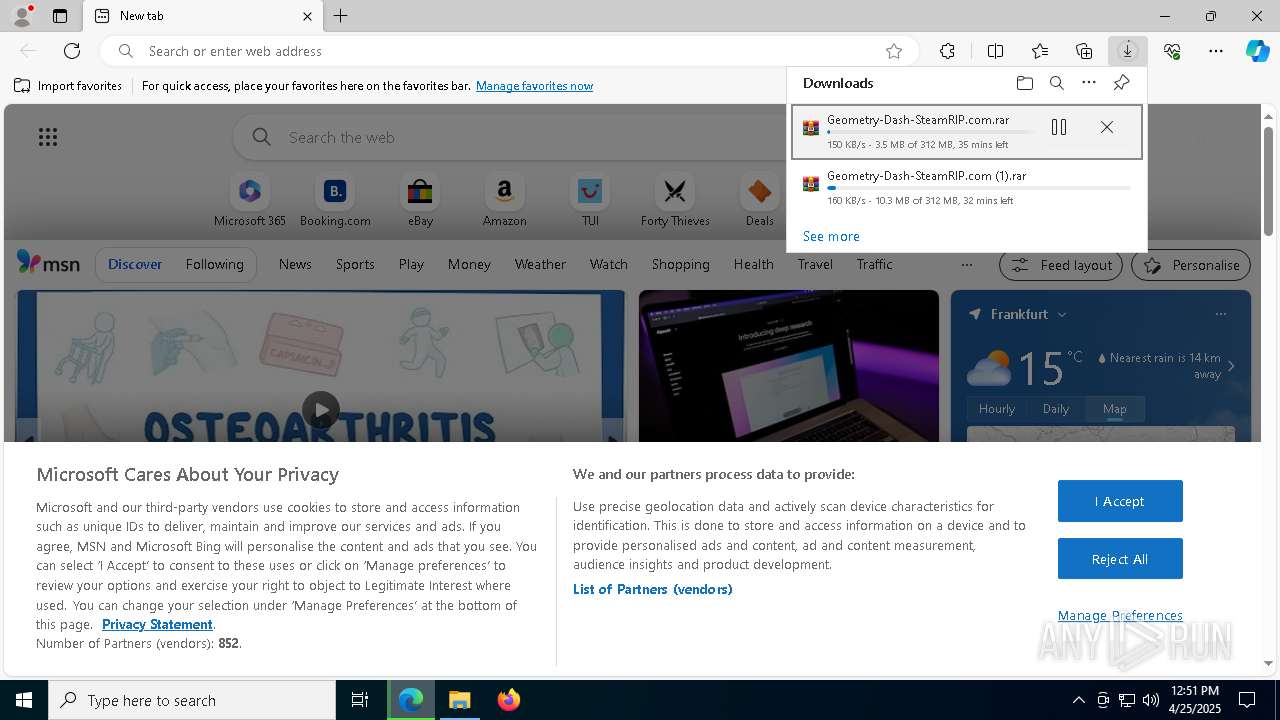Select the Following feed tab
The image size is (1280, 720).
(214, 264)
